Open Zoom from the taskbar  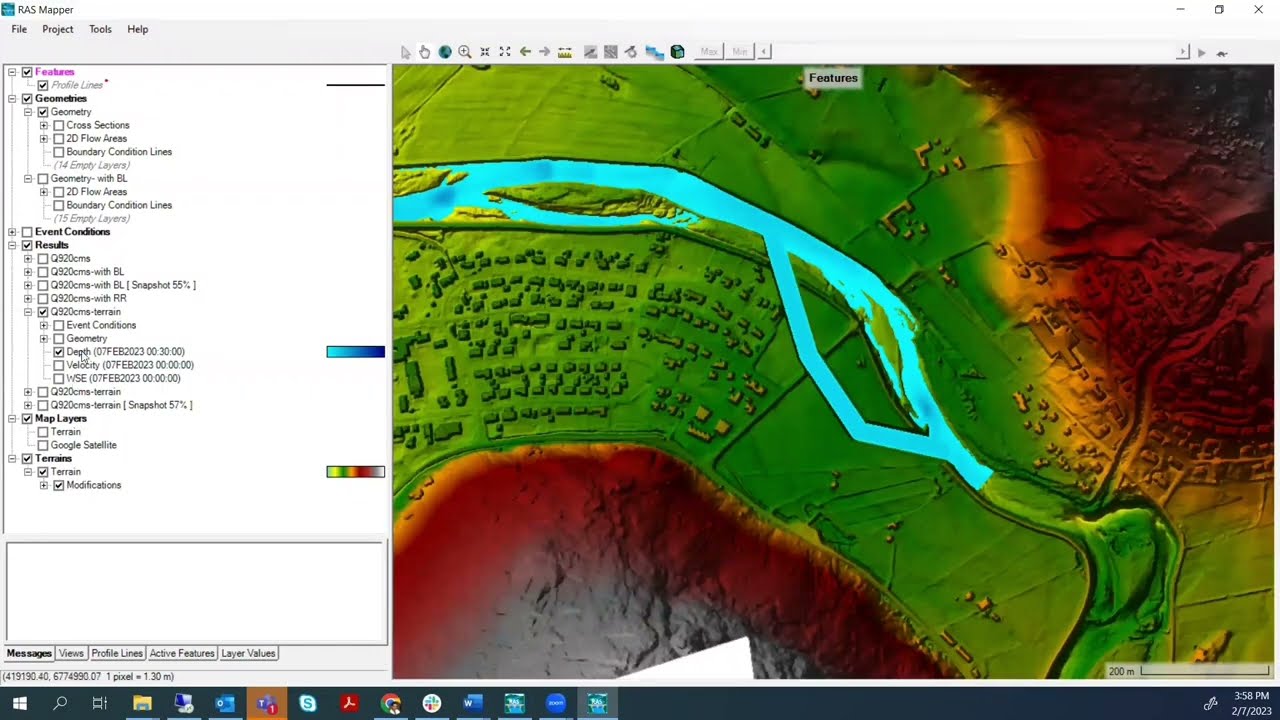pyautogui.click(x=556, y=704)
